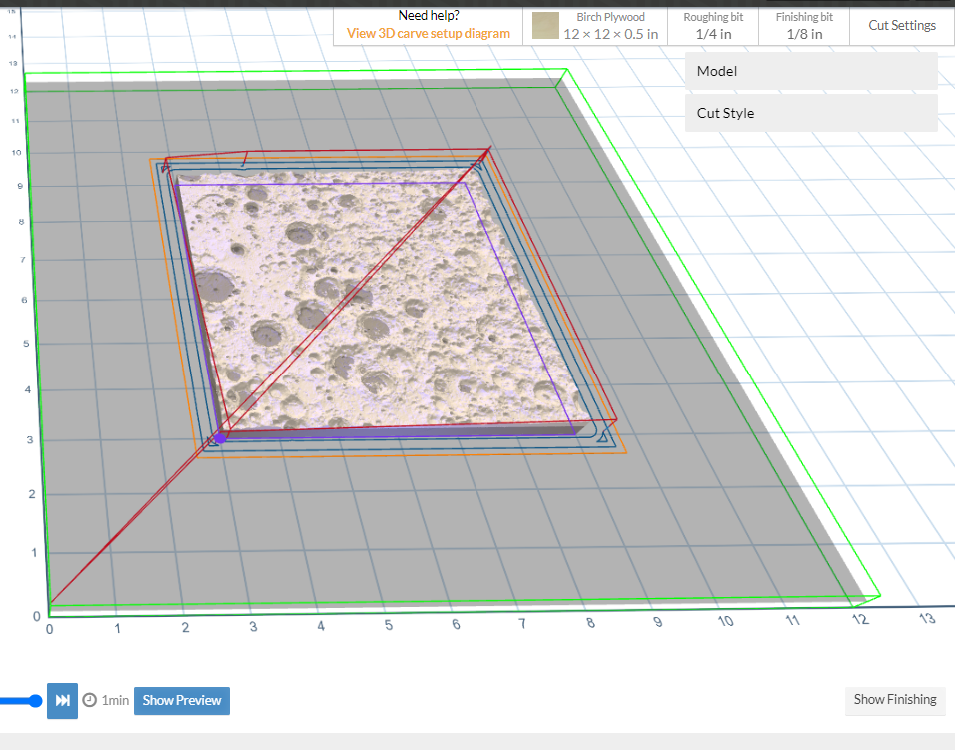The image size is (955, 750).
Task: Click the Birch Plywood material swatch
Action: (x=545, y=26)
